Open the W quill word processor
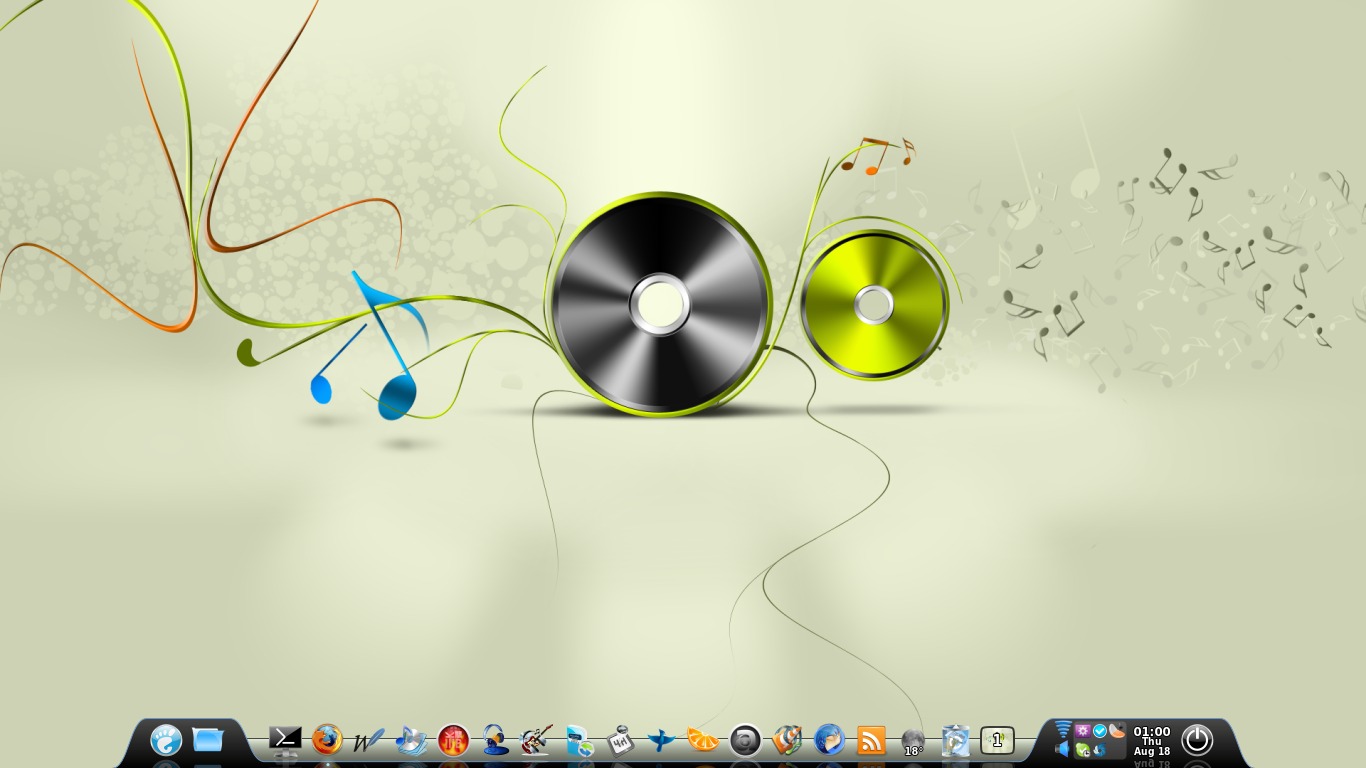The width and height of the screenshot is (1366, 768). (x=368, y=741)
